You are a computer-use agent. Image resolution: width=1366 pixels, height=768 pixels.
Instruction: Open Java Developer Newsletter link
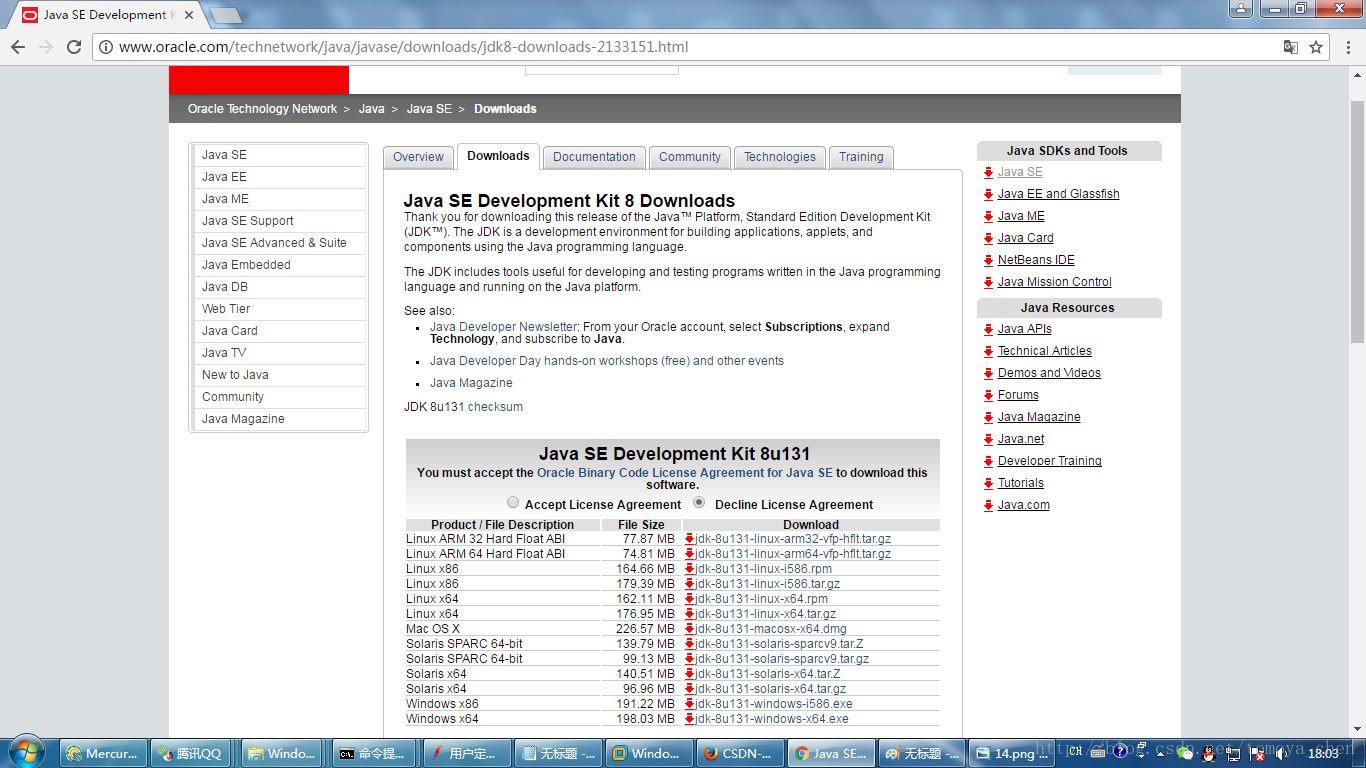pos(504,327)
